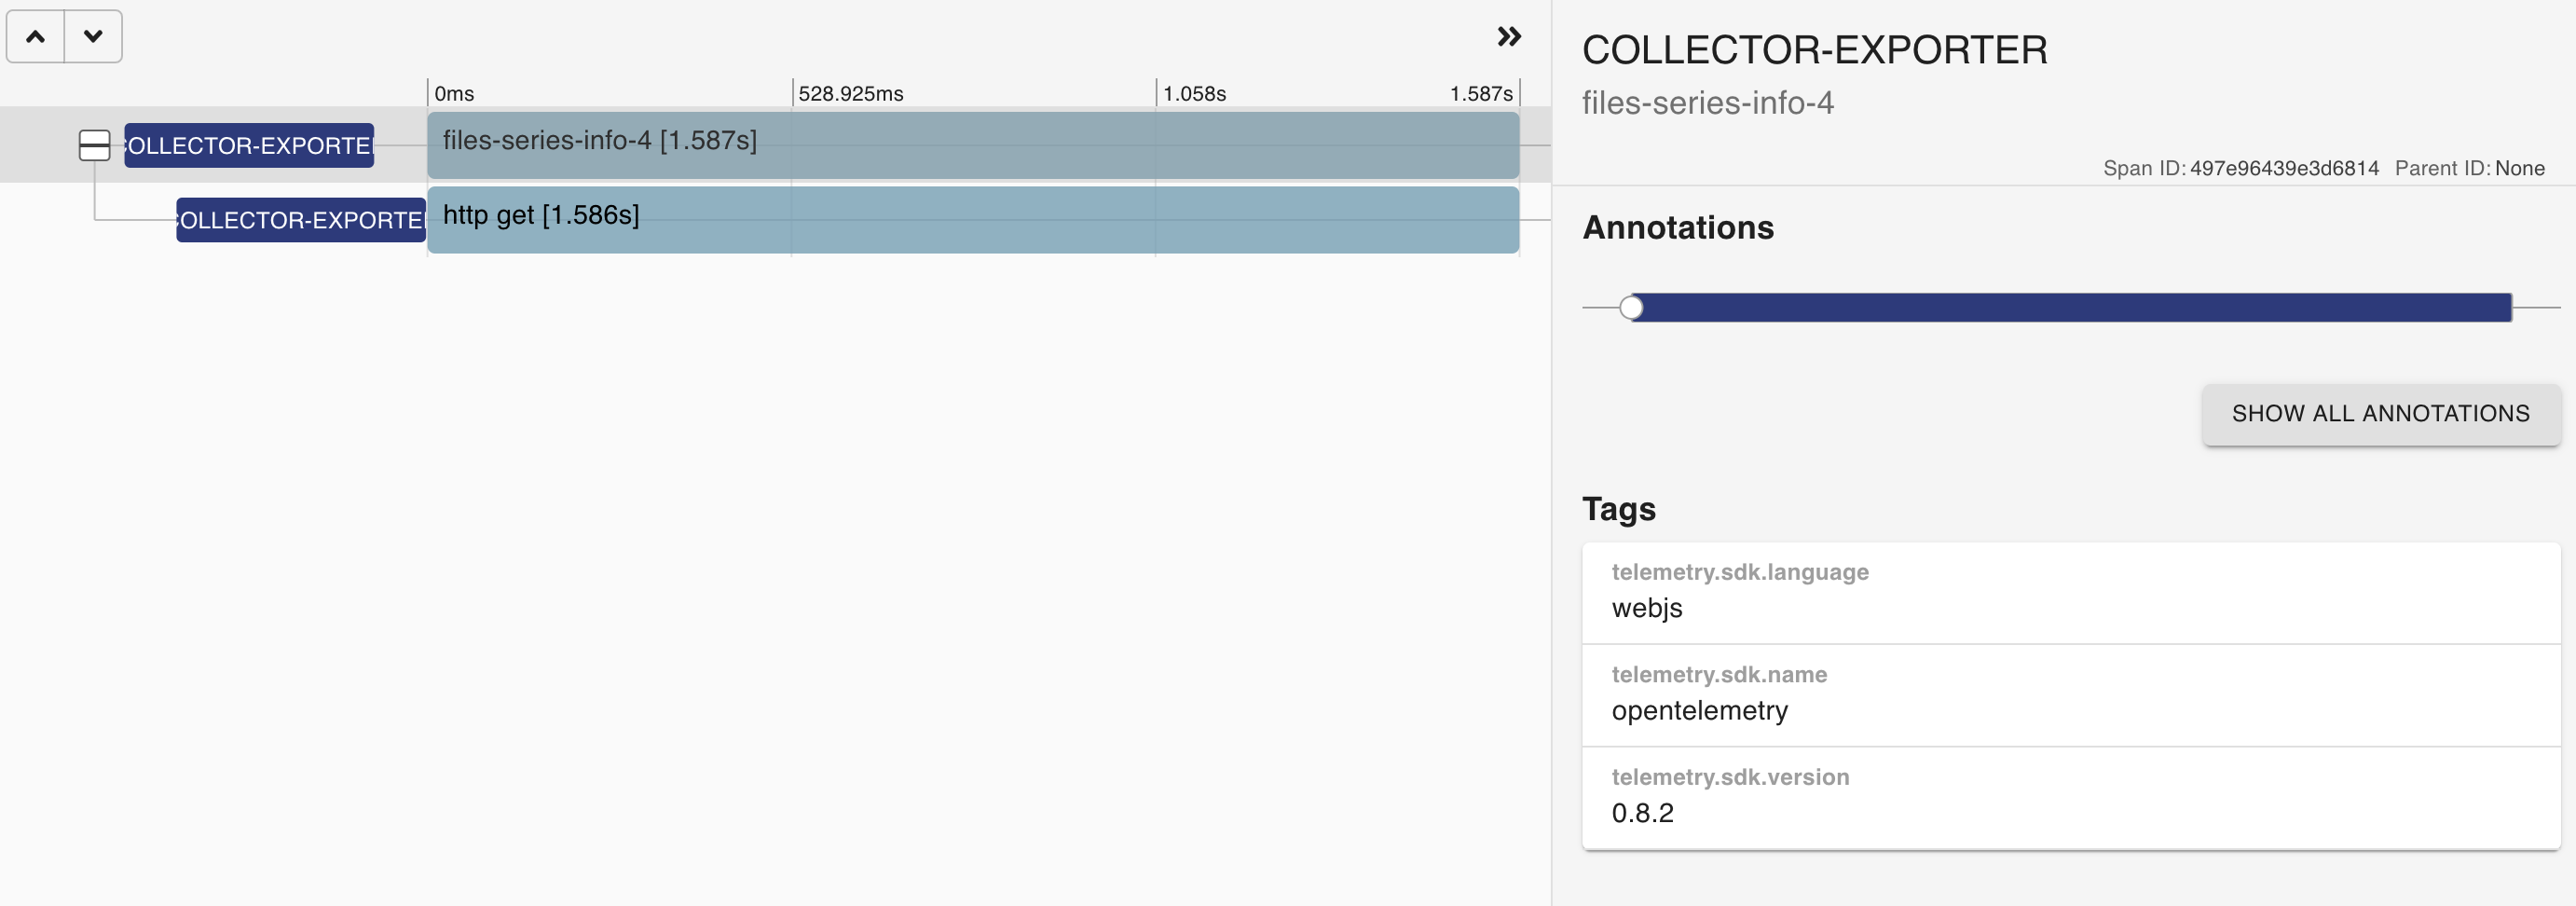Collapse the root span tree with minus toggle
Viewport: 2576px width, 906px height.
[94, 146]
